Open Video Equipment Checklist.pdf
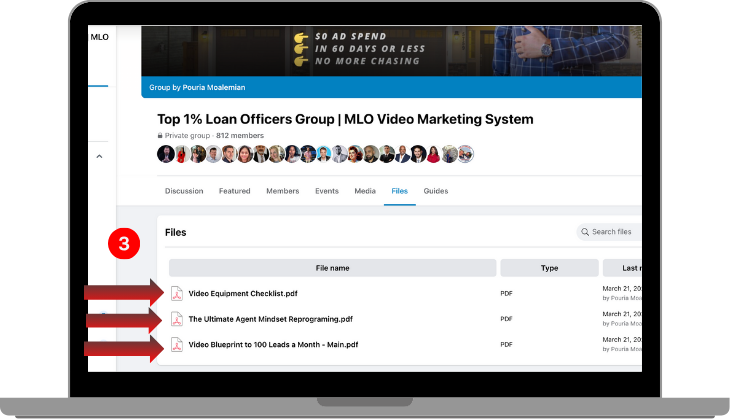 pos(243,293)
